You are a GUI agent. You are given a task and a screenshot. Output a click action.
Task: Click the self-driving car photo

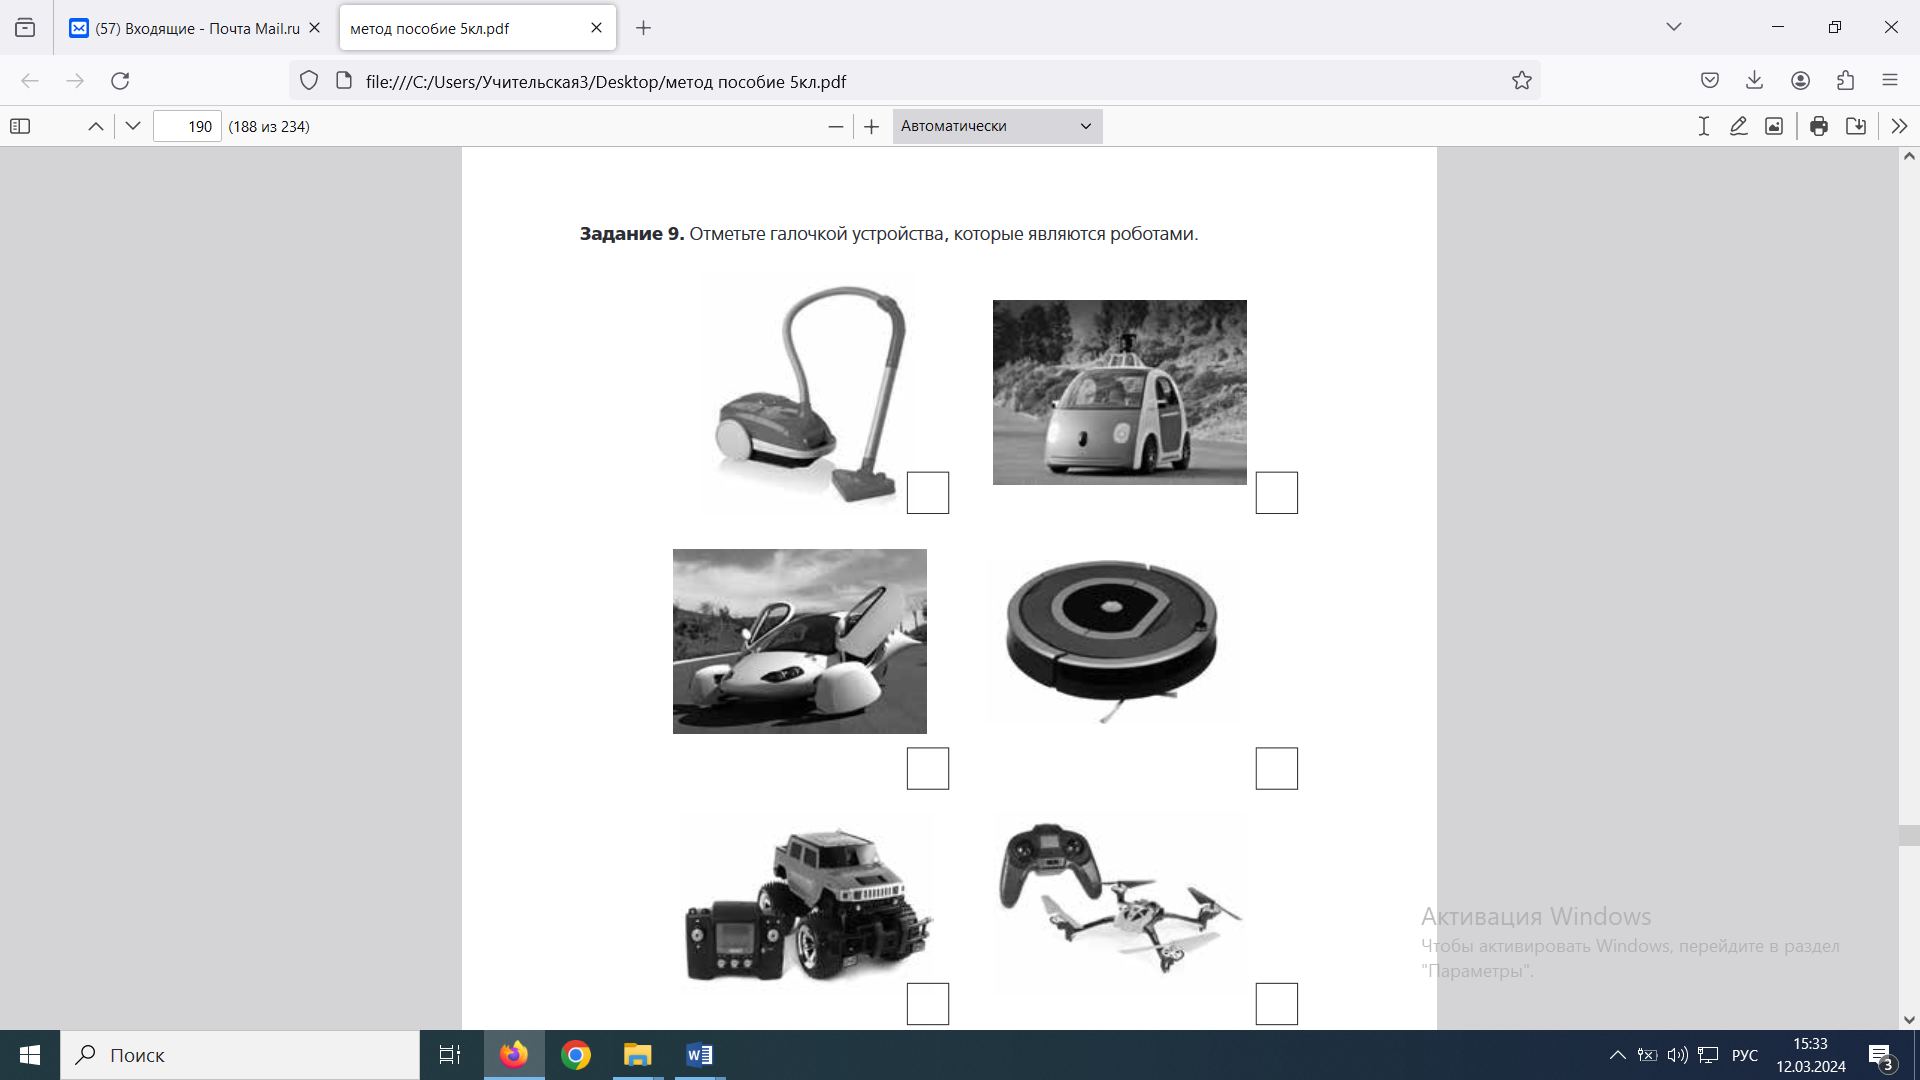(x=1120, y=392)
